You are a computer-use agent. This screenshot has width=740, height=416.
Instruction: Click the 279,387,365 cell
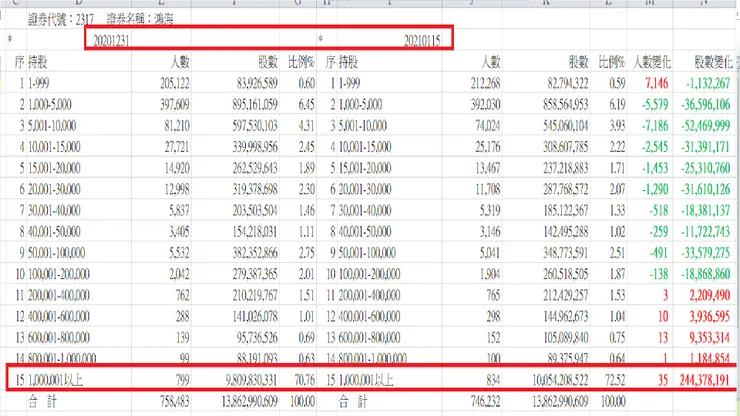point(255,274)
